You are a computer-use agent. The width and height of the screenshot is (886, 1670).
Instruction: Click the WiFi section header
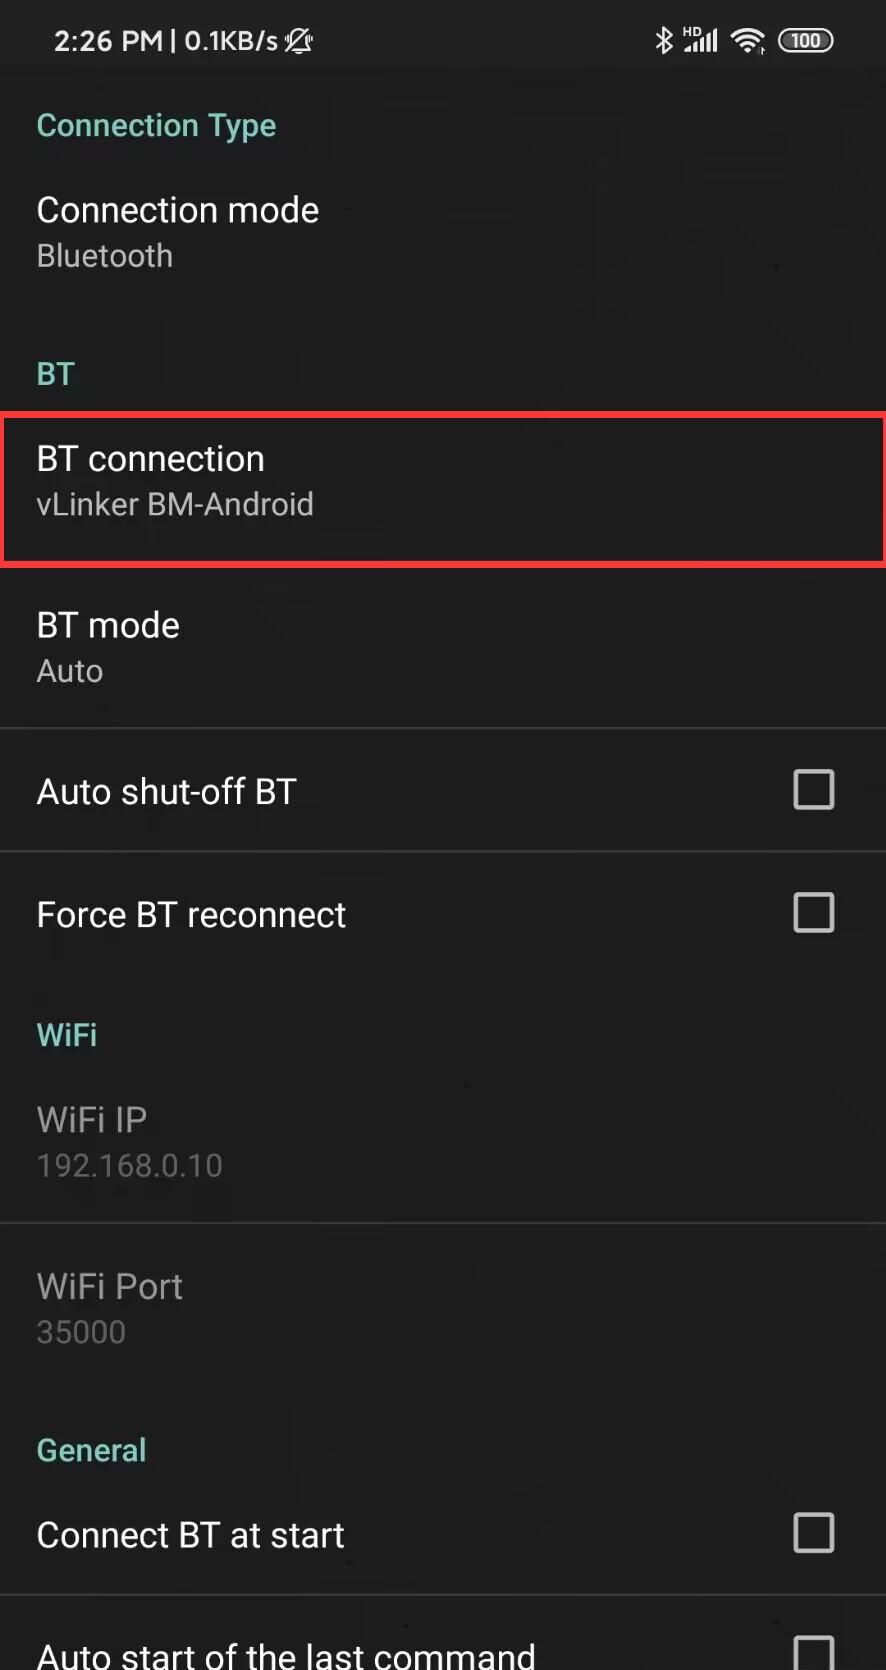[x=66, y=1034]
